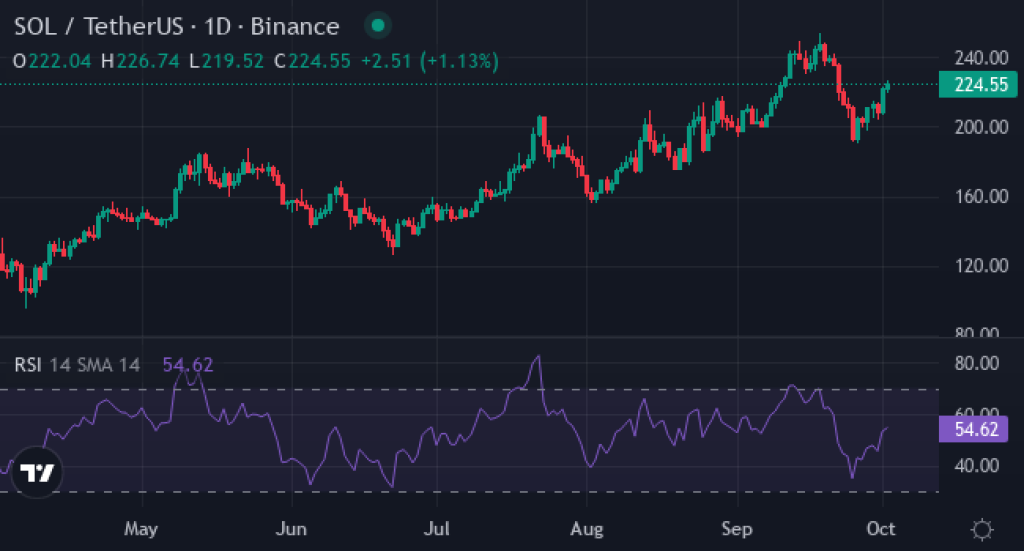Click the May label on the time axis
The image size is (1024, 551).
(x=141, y=528)
